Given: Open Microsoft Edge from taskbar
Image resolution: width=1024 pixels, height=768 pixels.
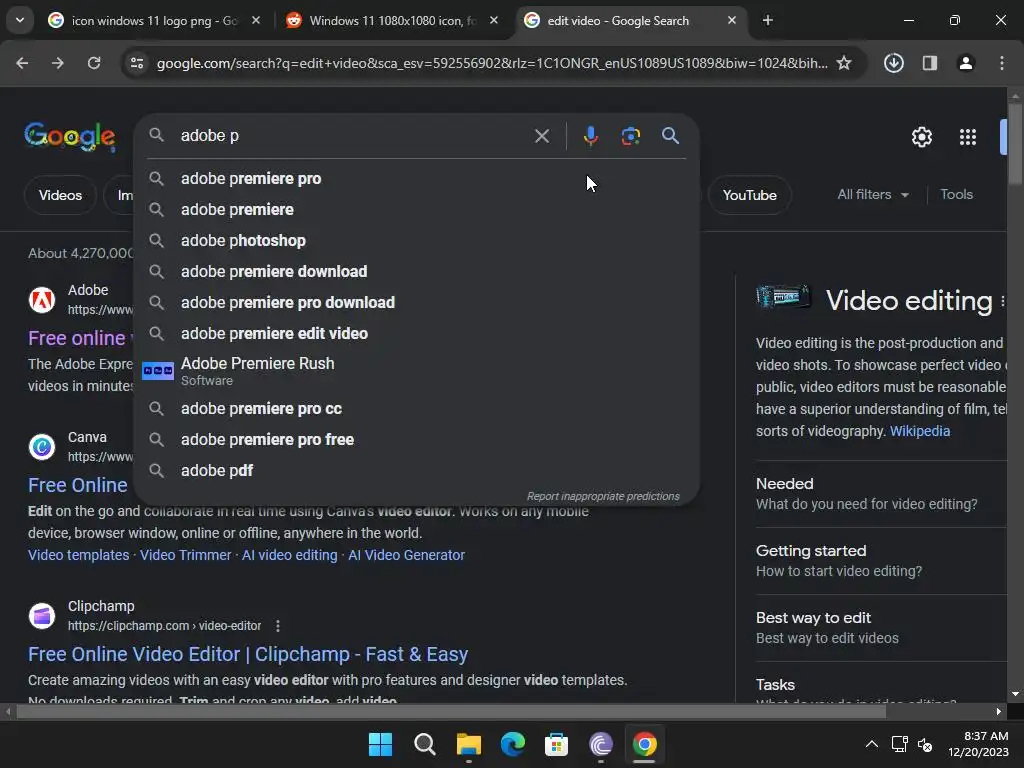Looking at the screenshot, I should point(513,744).
